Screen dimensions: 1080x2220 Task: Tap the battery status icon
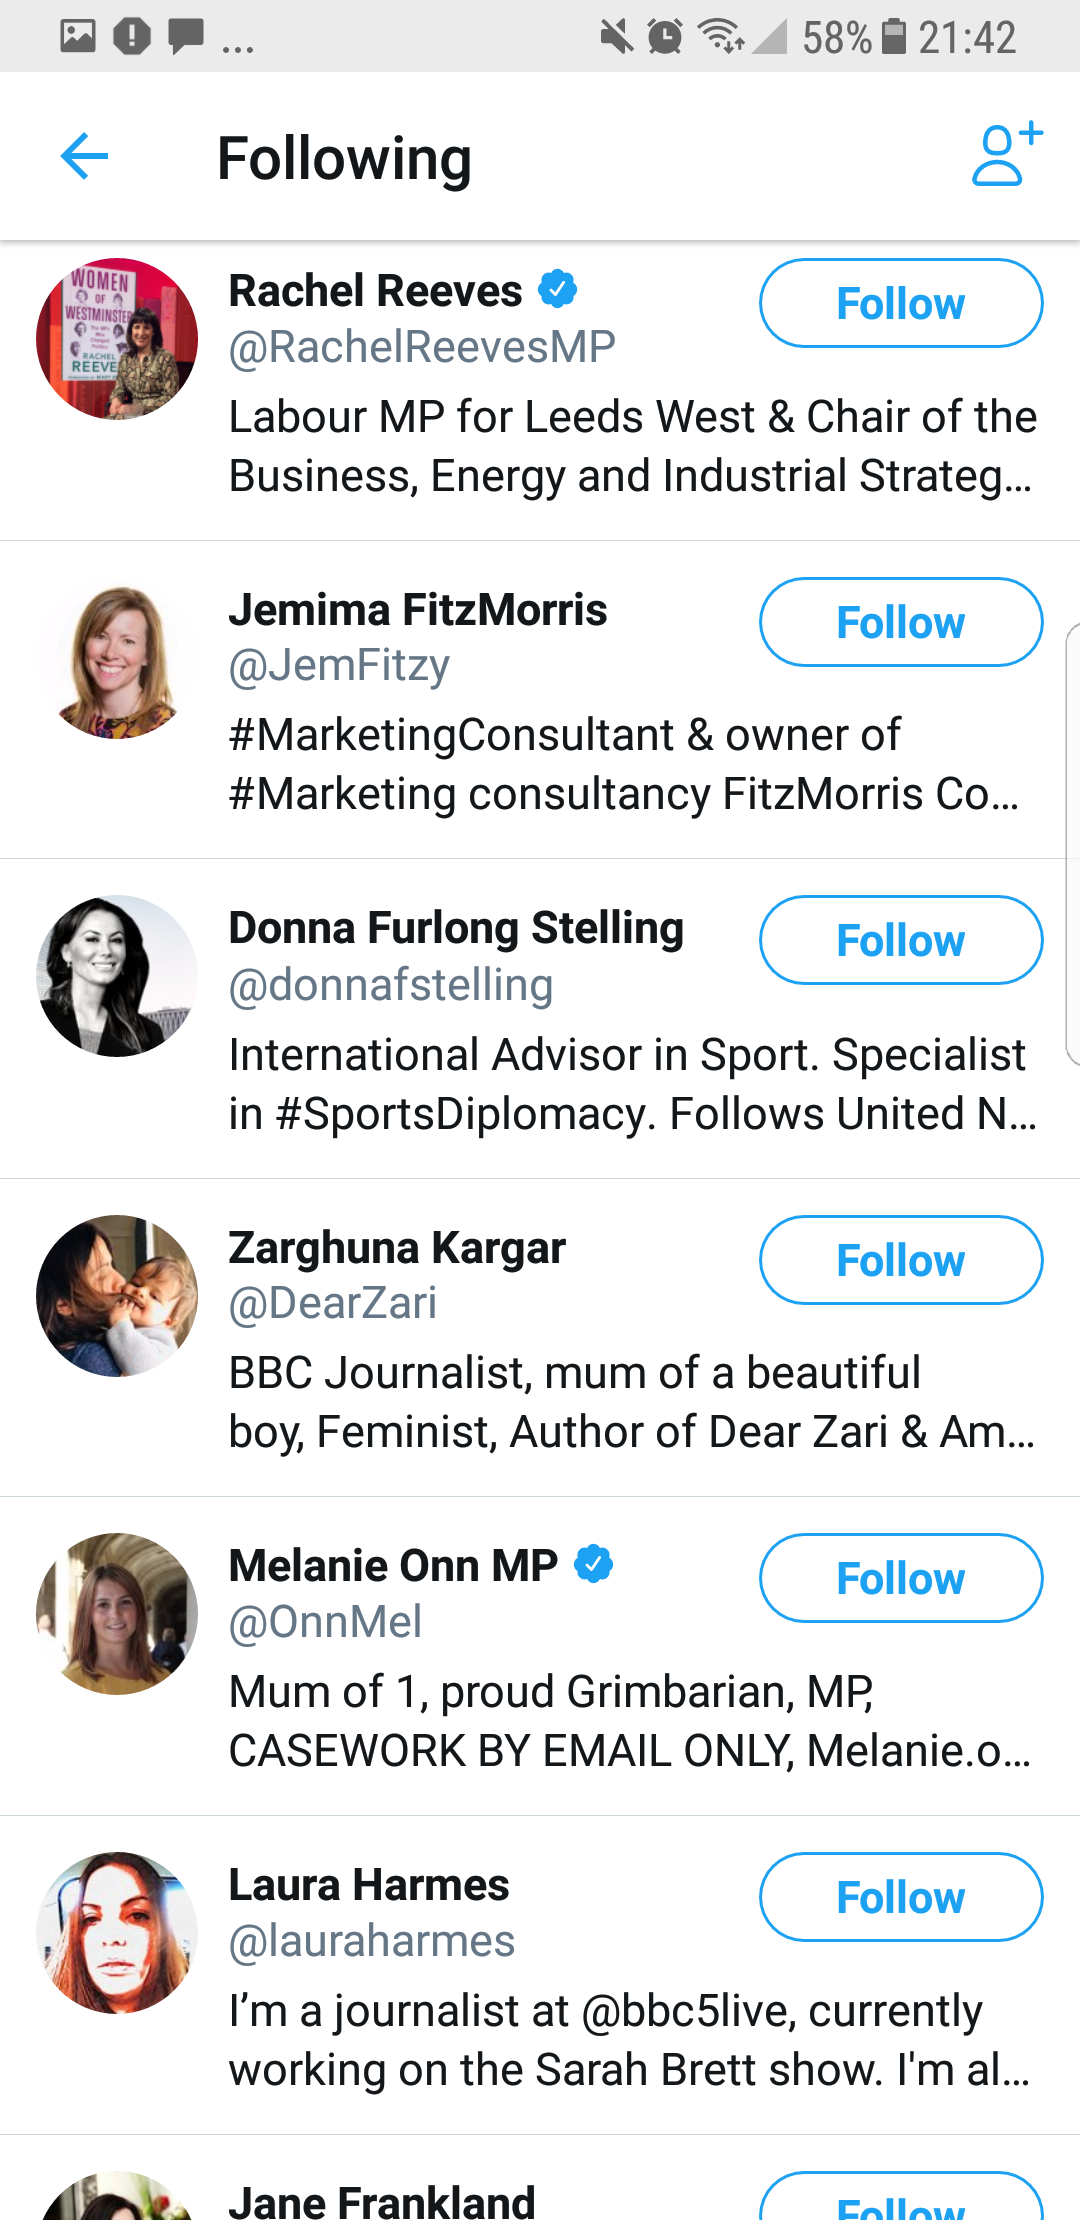(x=893, y=37)
